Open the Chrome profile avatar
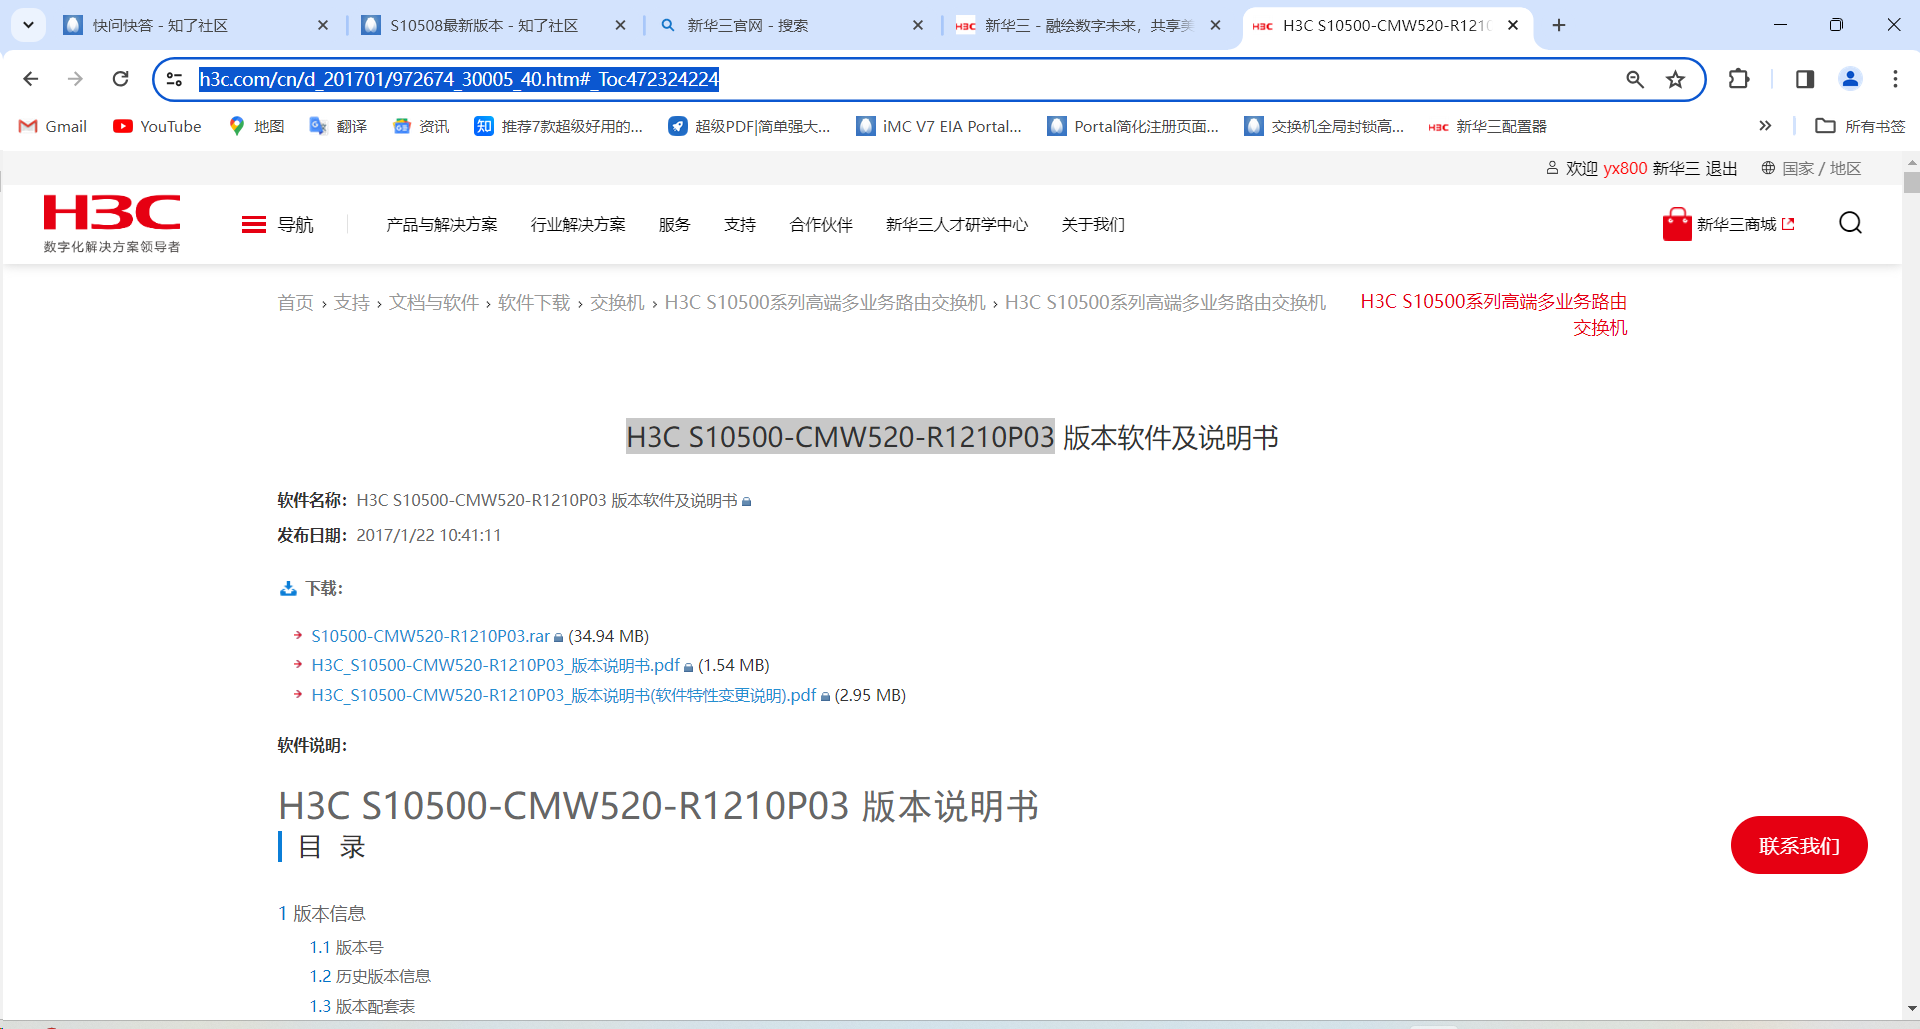 [1851, 79]
